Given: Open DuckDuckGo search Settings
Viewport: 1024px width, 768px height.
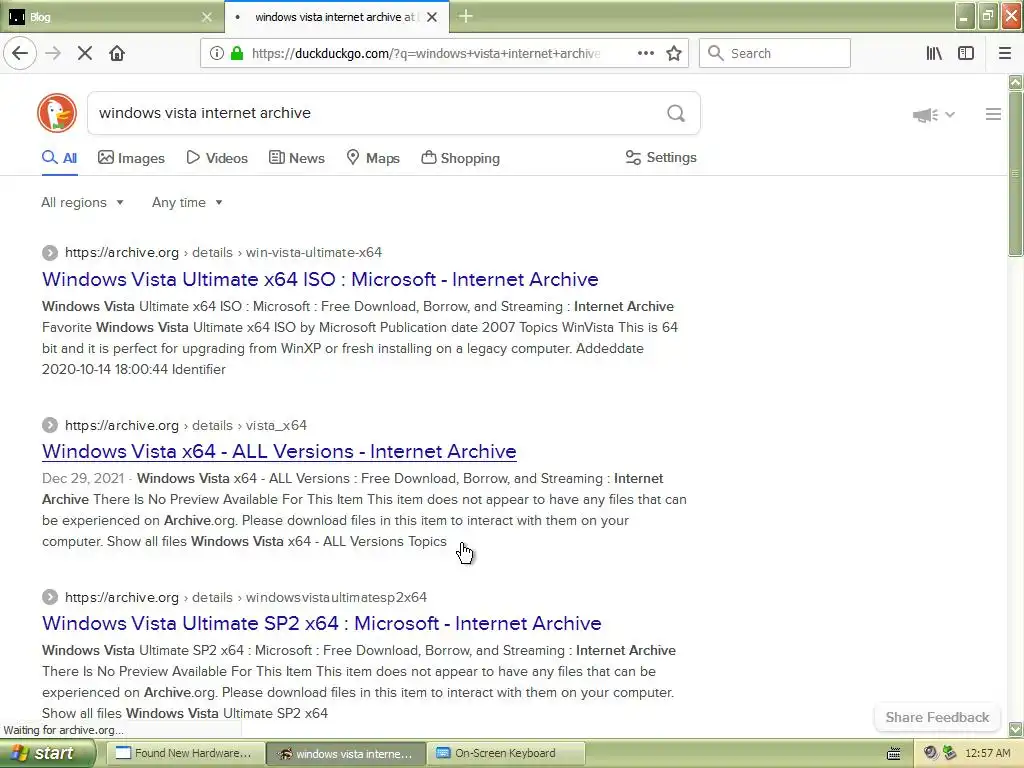Looking at the screenshot, I should tap(661, 157).
